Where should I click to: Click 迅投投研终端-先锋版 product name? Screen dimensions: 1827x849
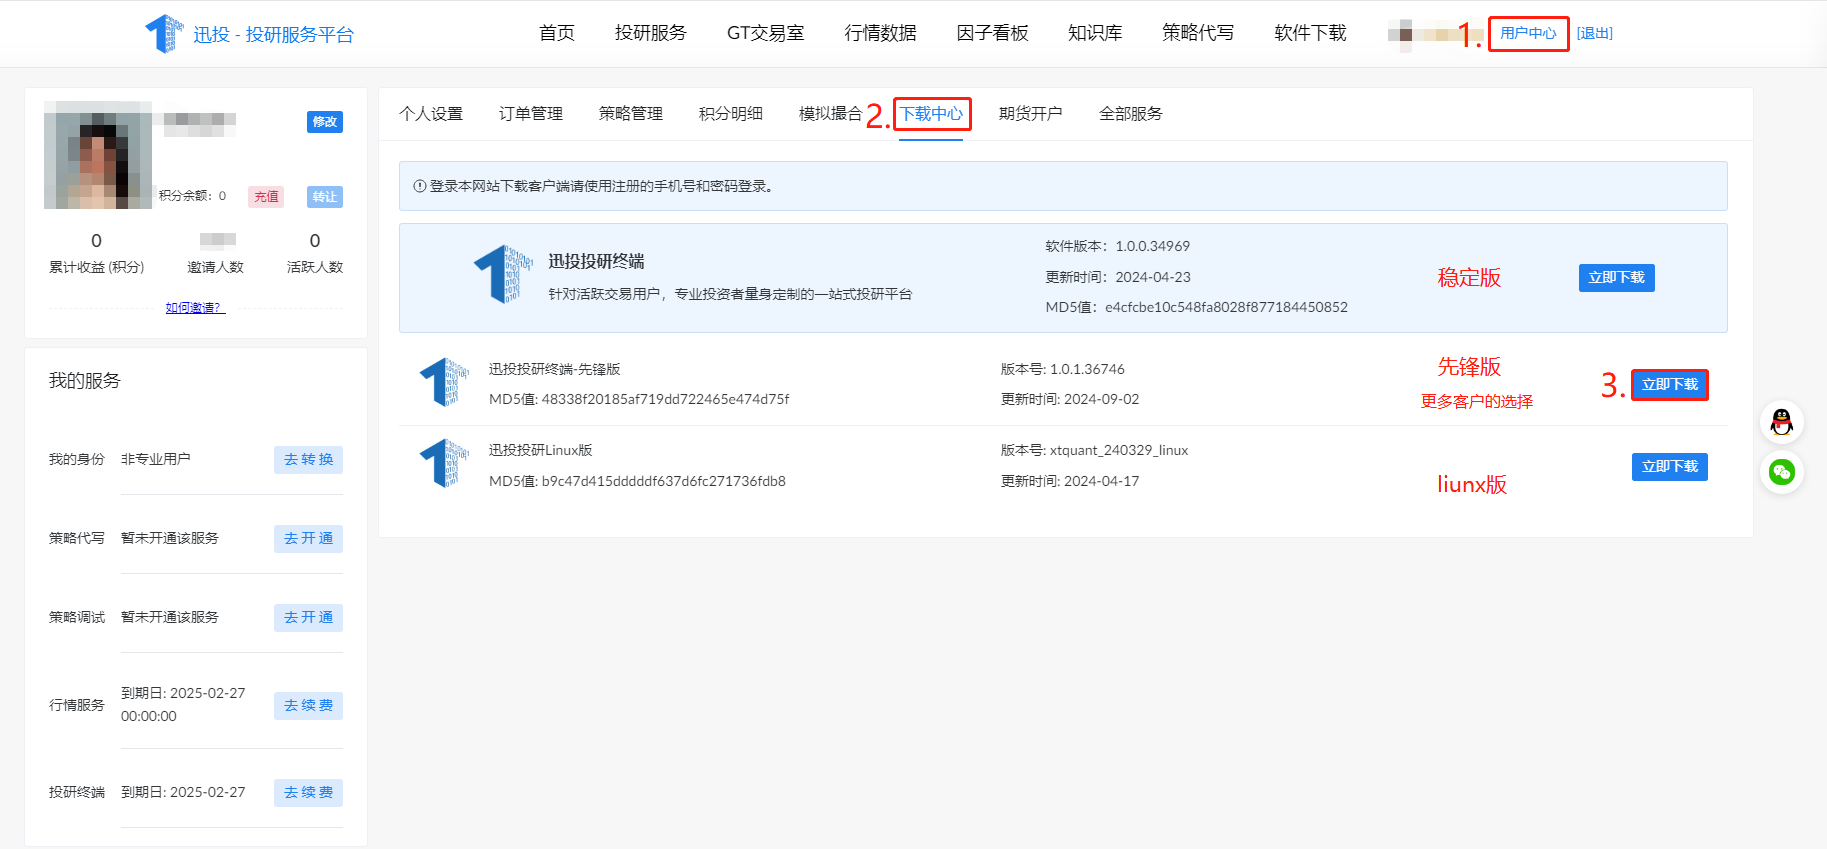pyautogui.click(x=554, y=370)
